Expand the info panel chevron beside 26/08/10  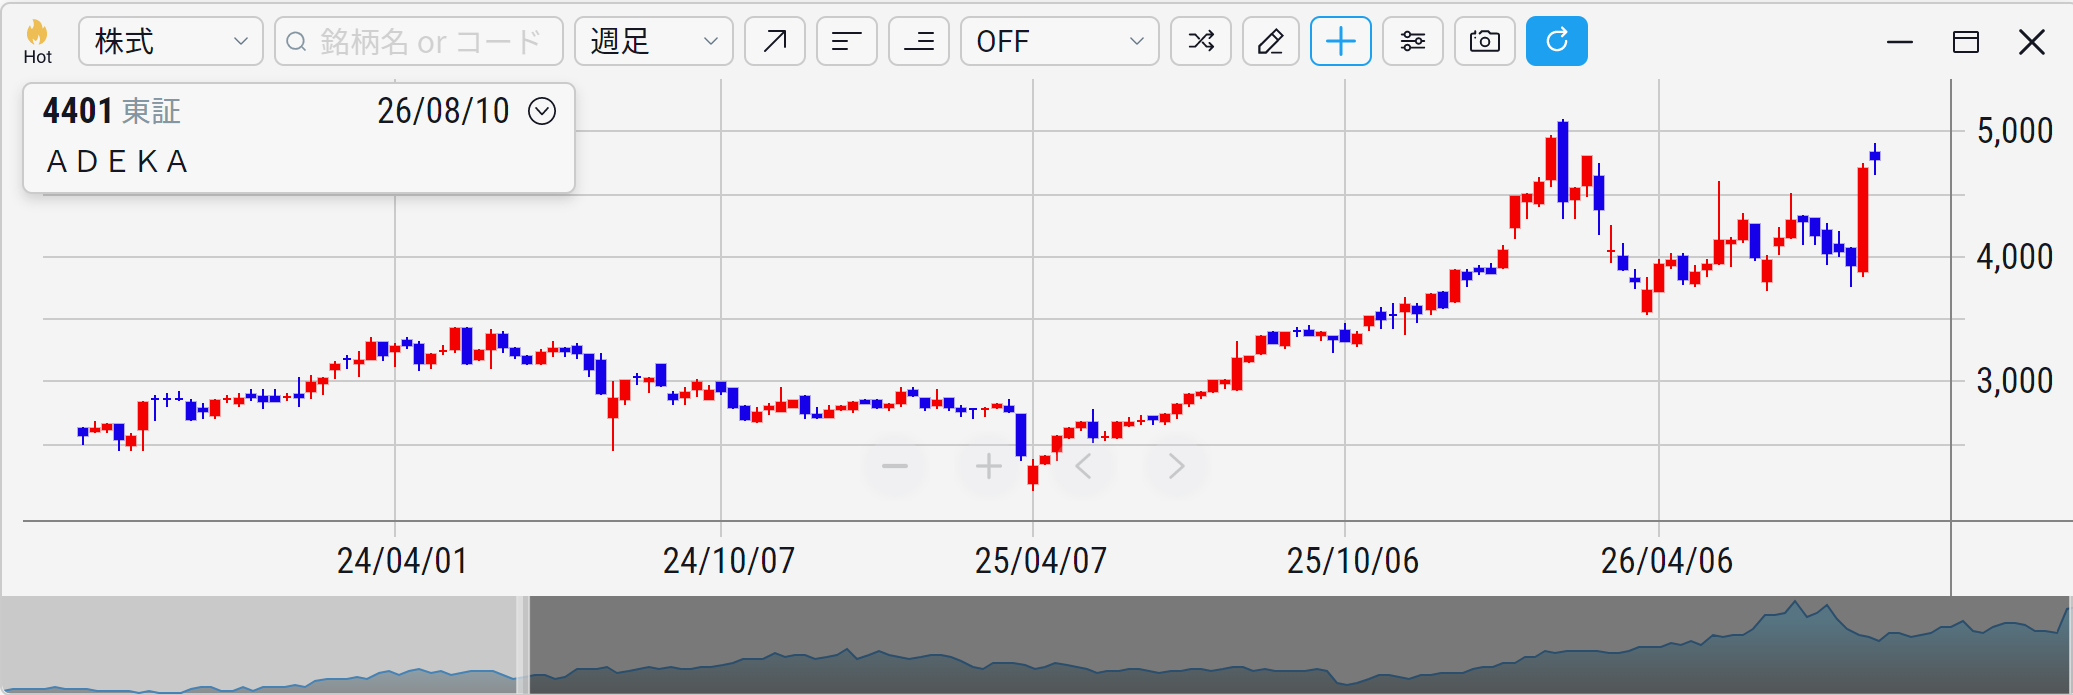click(542, 111)
